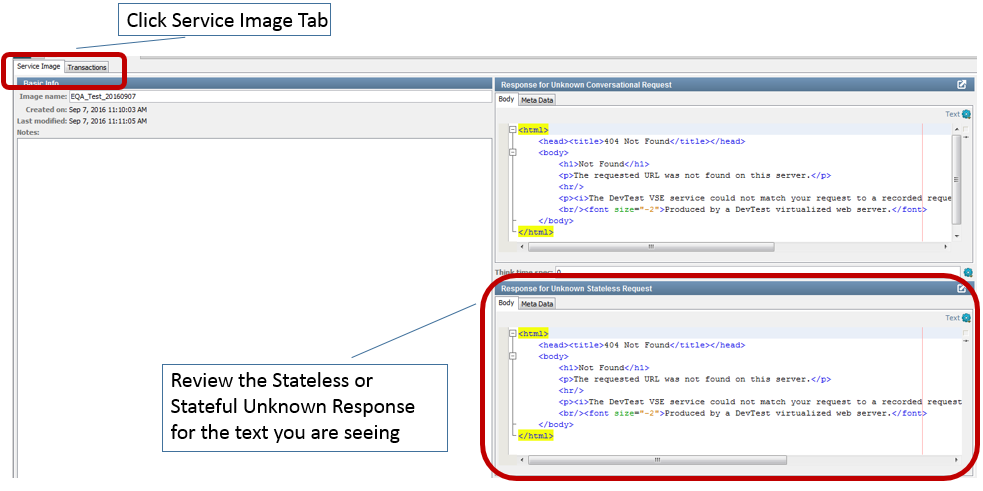This screenshot has height=491, width=983.
Task: Collapse the html node in the Conversational response
Action: [513, 130]
